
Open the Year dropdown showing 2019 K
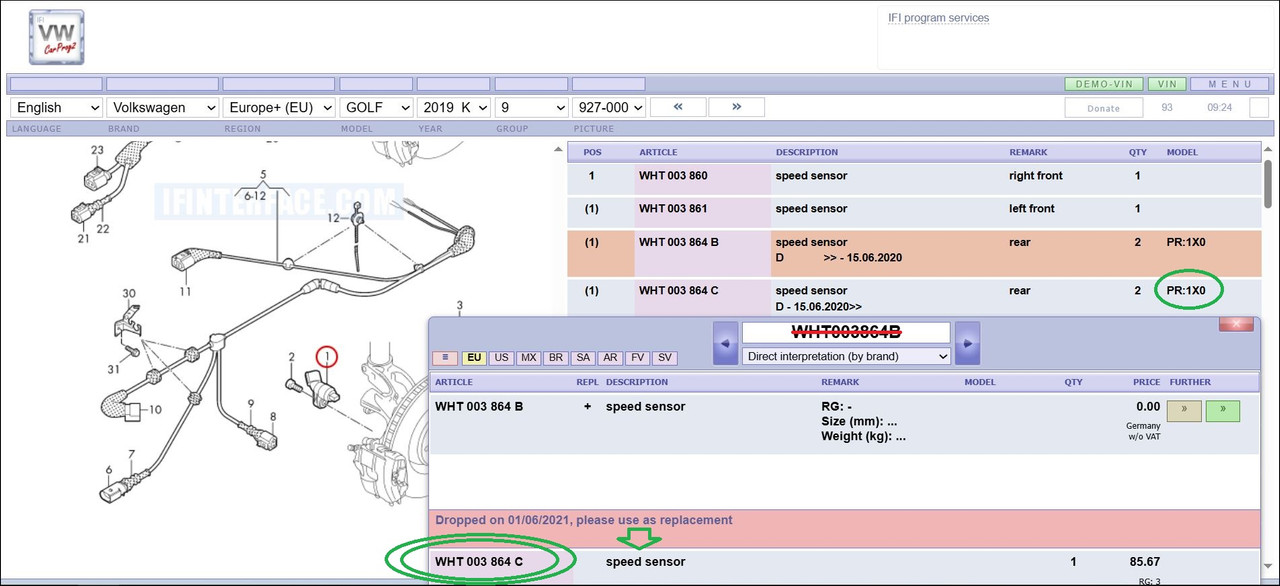coord(453,107)
